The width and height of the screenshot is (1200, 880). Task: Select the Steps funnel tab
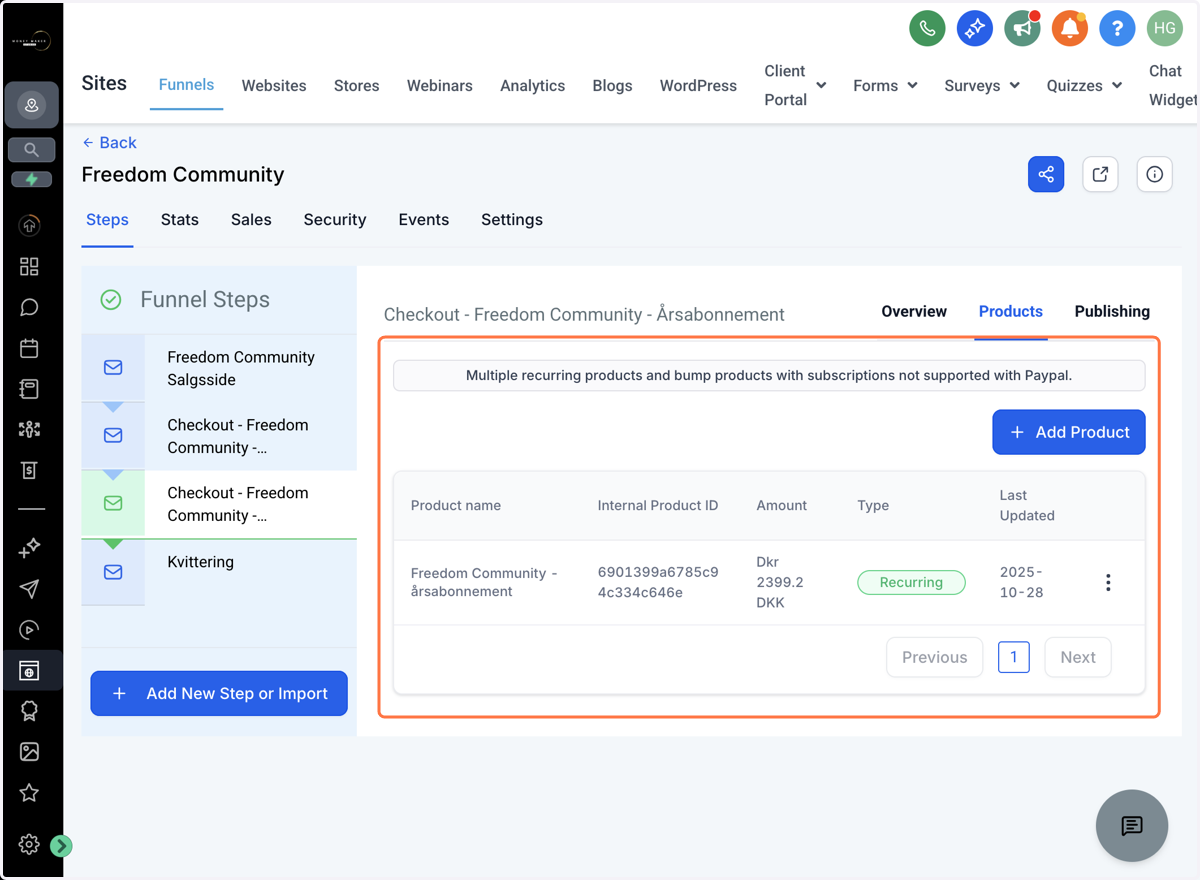click(107, 220)
